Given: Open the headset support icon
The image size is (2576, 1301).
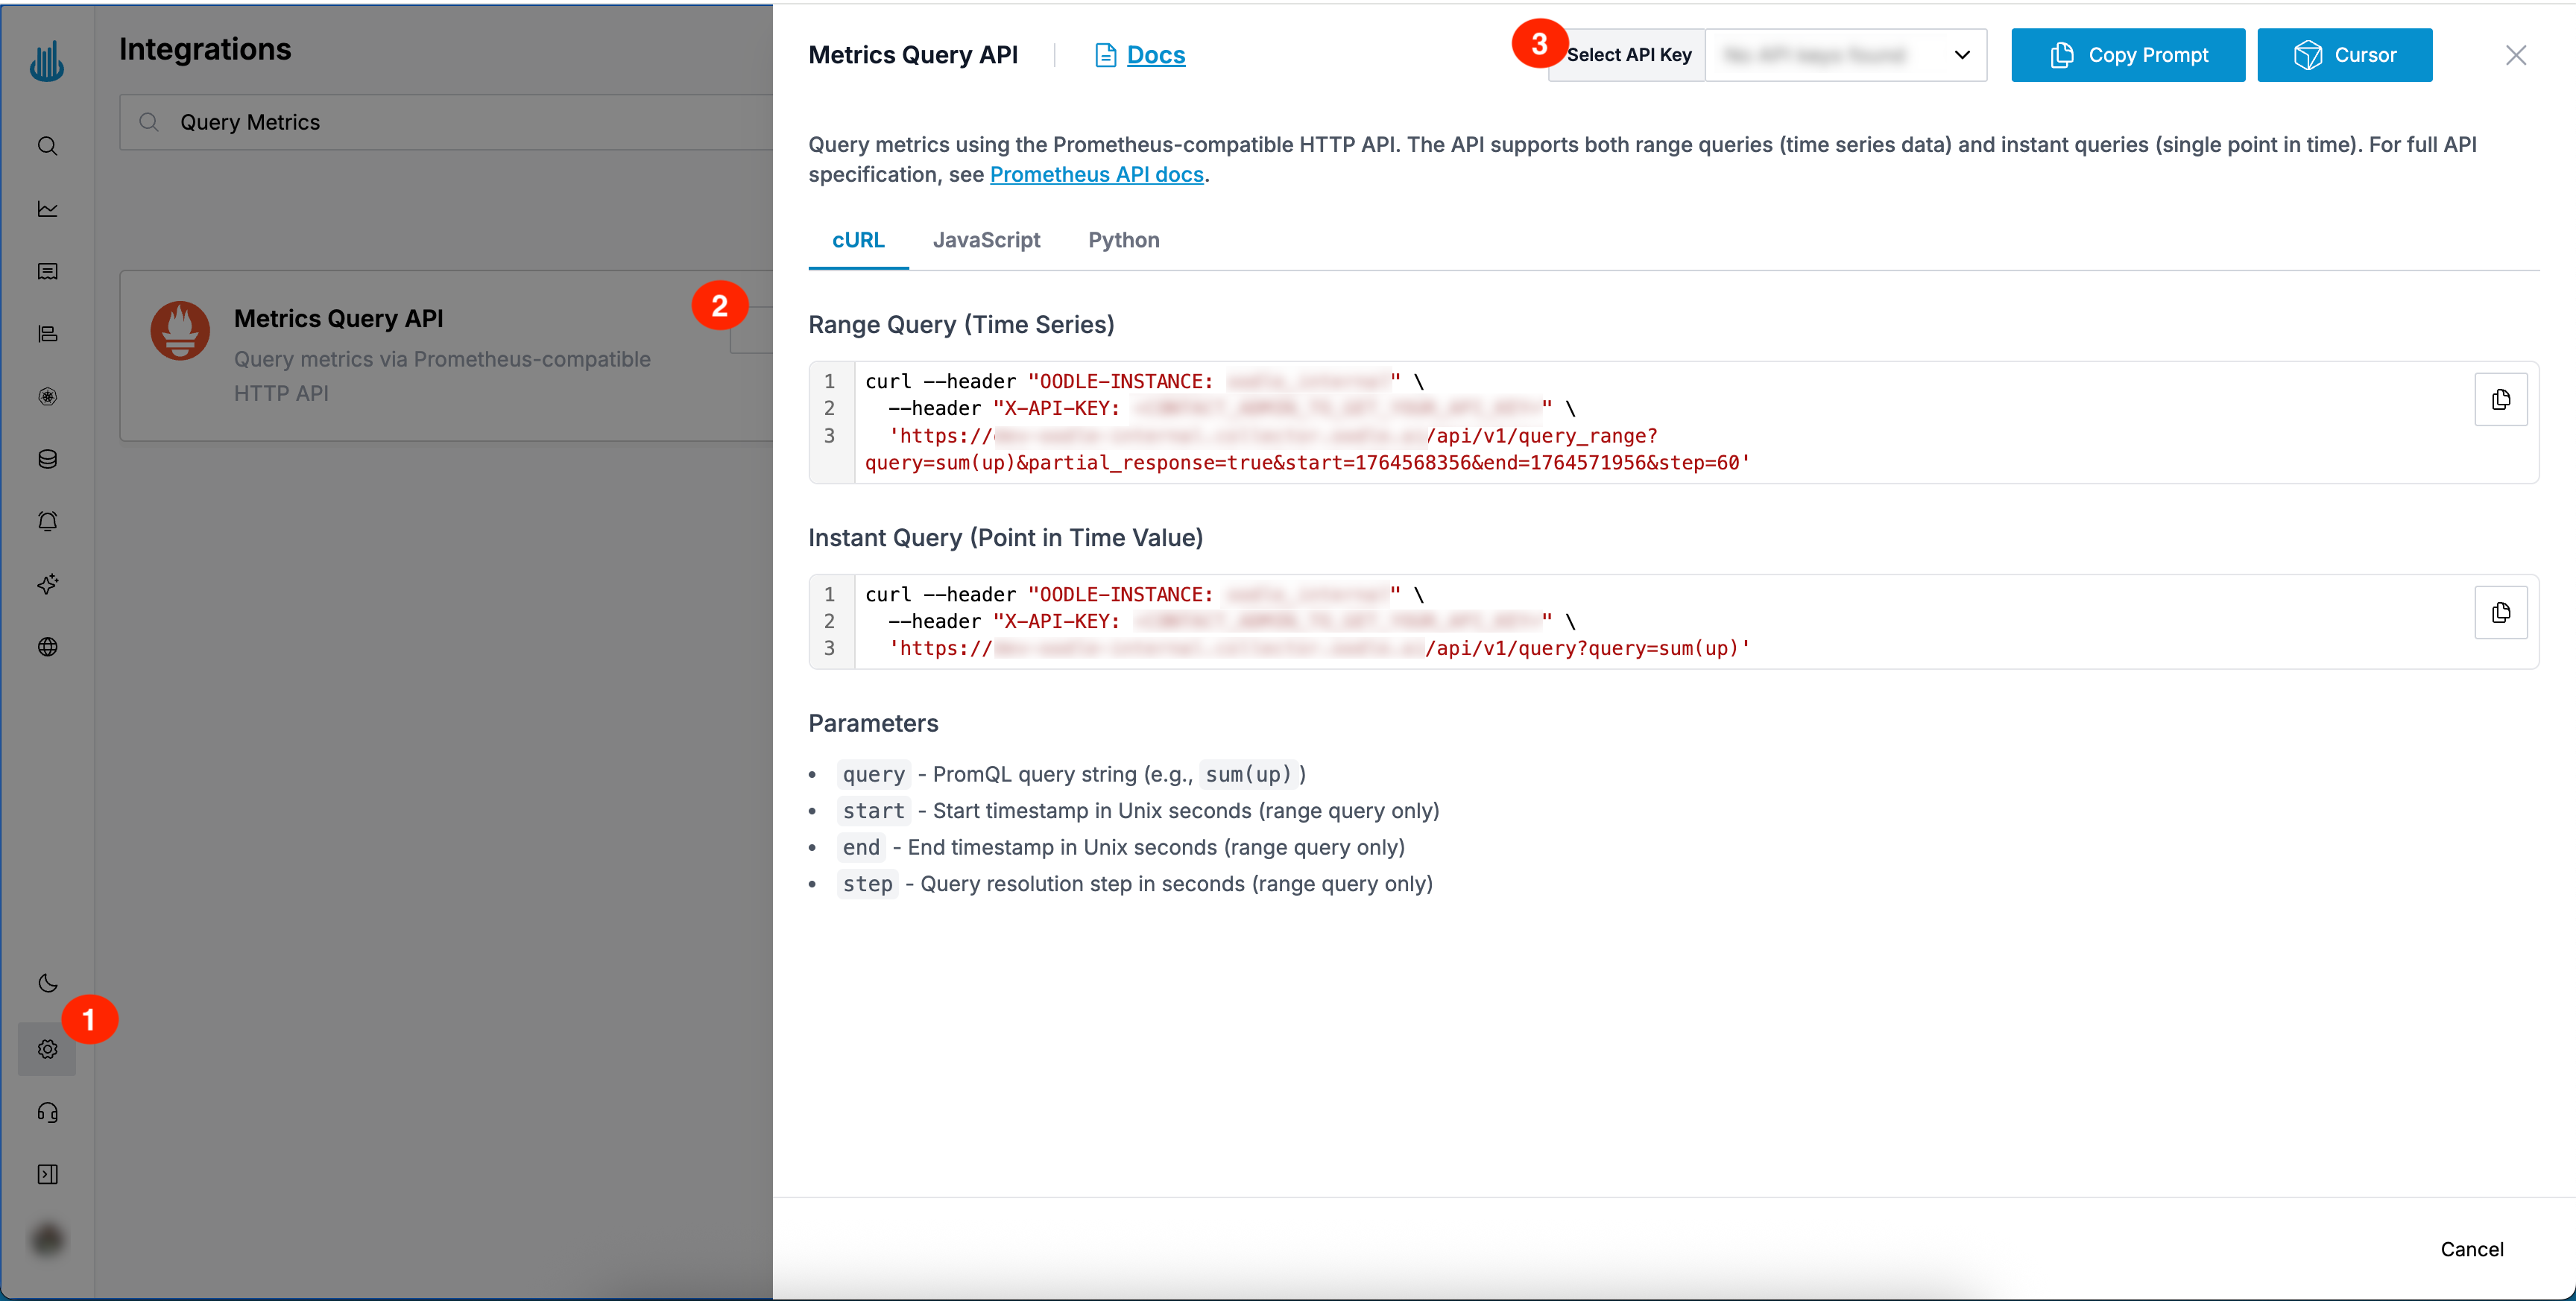Looking at the screenshot, I should [47, 1112].
